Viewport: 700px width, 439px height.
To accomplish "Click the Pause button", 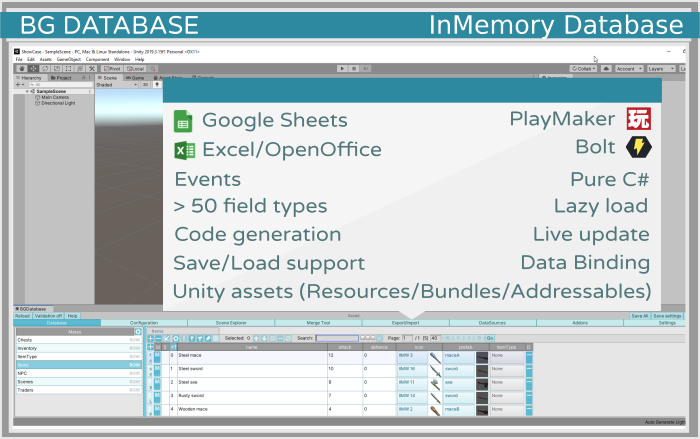I will (x=354, y=68).
